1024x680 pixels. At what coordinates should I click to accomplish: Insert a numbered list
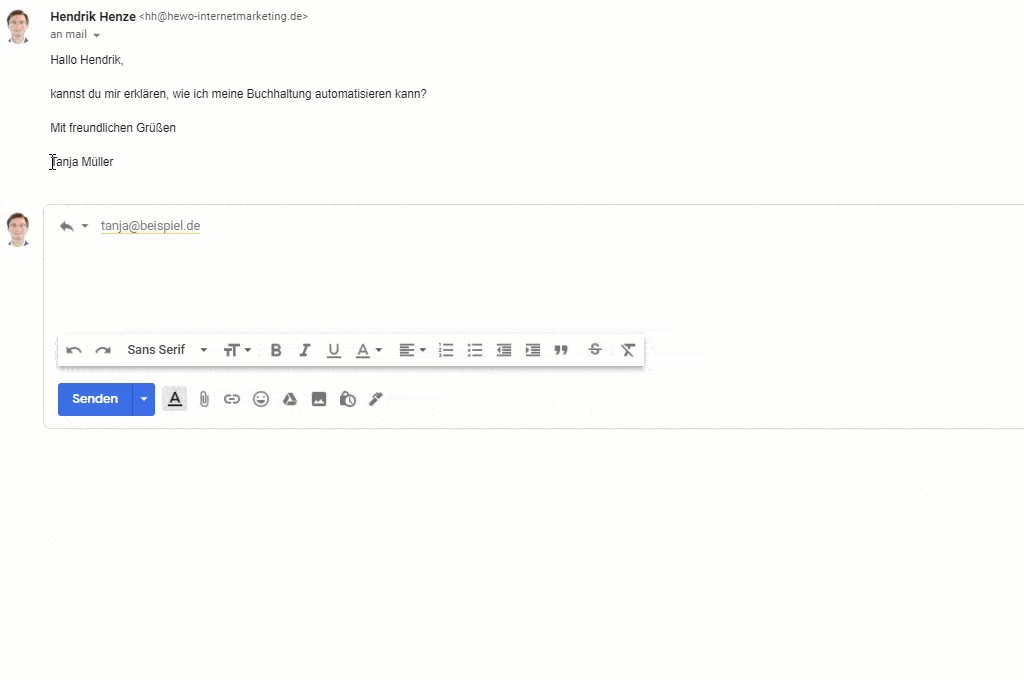tap(446, 350)
